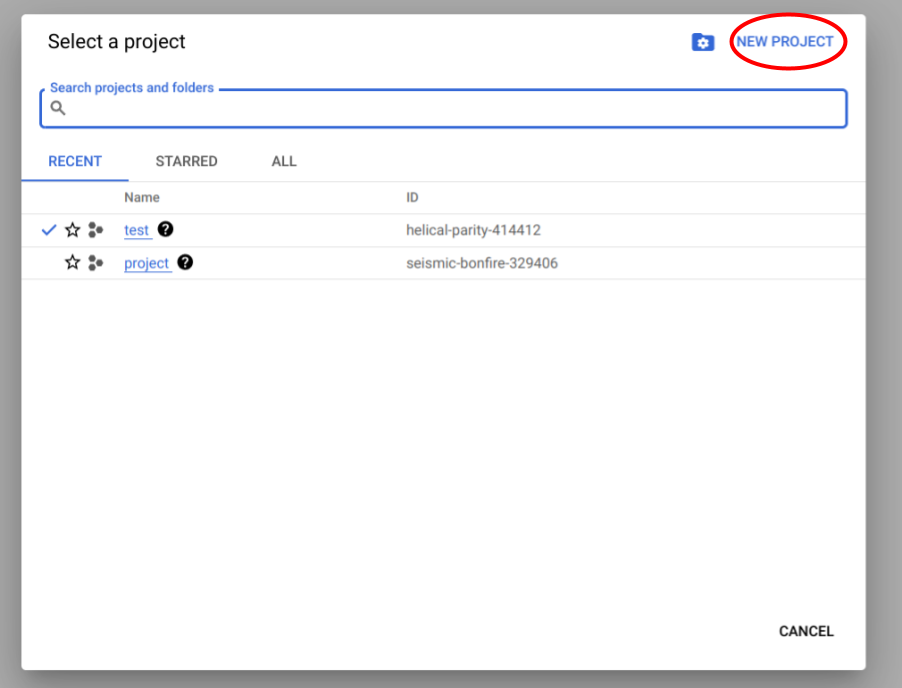
Task: Click the helical-parity-414412 project ID
Action: [x=473, y=230]
